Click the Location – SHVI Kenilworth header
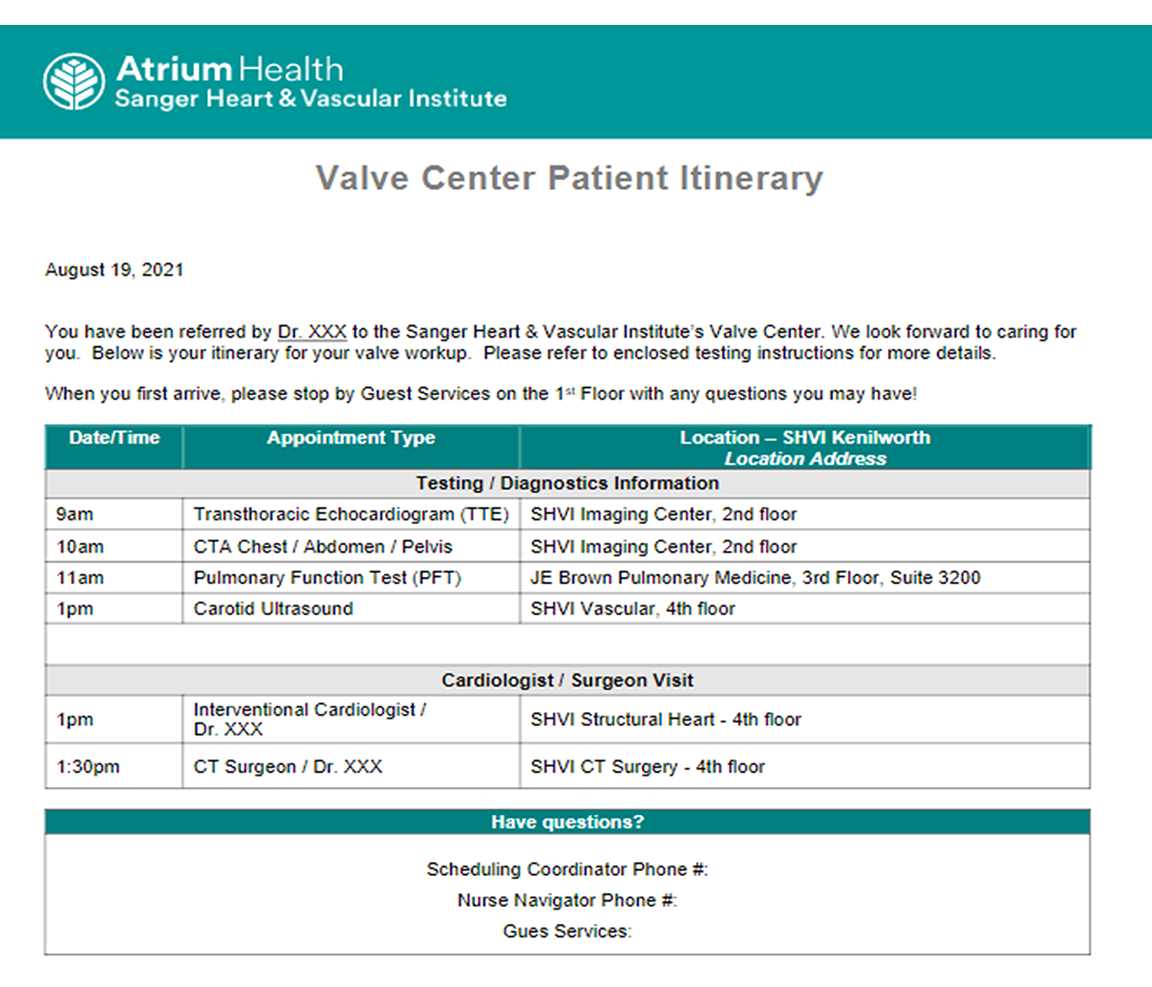1152x987 pixels. (x=805, y=438)
